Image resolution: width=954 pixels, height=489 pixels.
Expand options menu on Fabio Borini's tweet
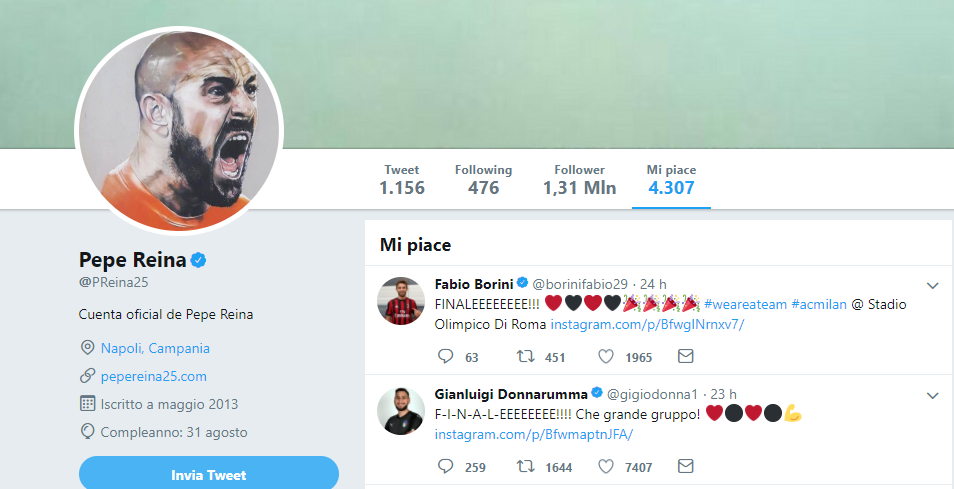[932, 284]
